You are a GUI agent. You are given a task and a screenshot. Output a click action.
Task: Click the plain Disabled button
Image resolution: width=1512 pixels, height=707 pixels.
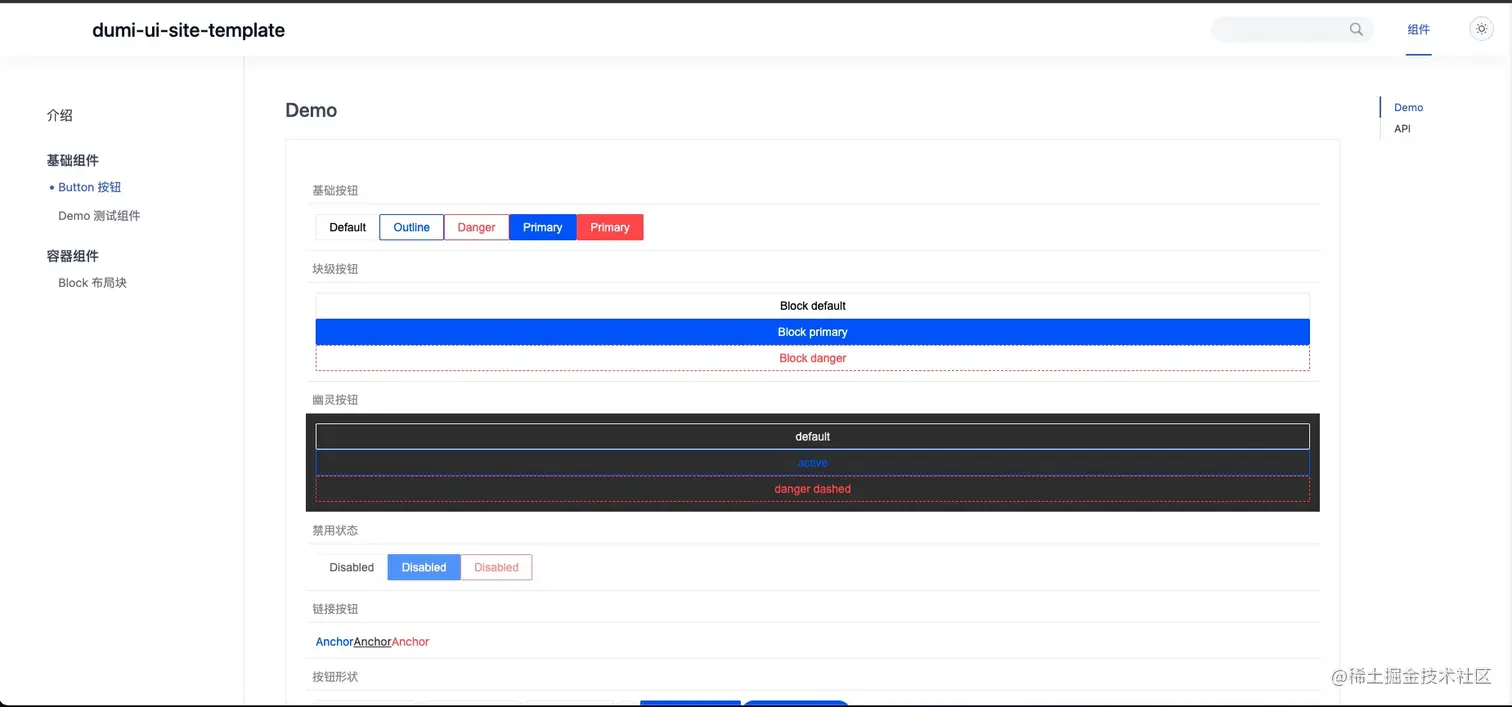pyautogui.click(x=352, y=568)
